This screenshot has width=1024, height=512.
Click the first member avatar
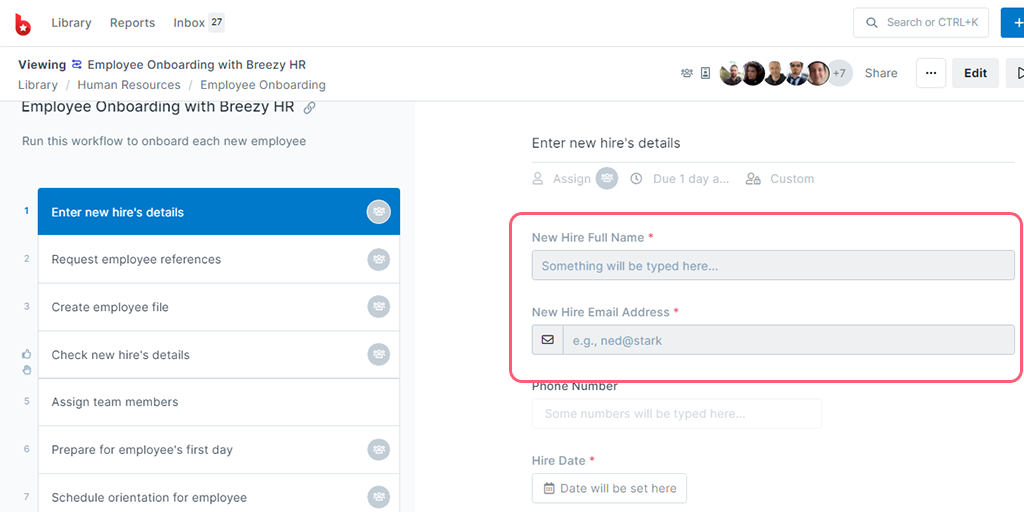pyautogui.click(x=731, y=73)
